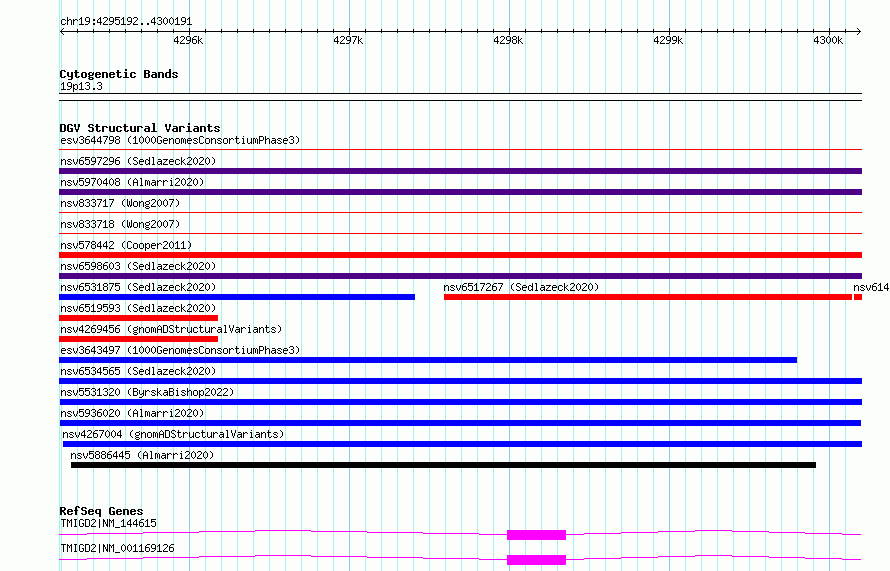The height and width of the screenshot is (571, 890).
Task: Open nsv5531320 (ByrskaBishop2022) label
Action: point(147,392)
